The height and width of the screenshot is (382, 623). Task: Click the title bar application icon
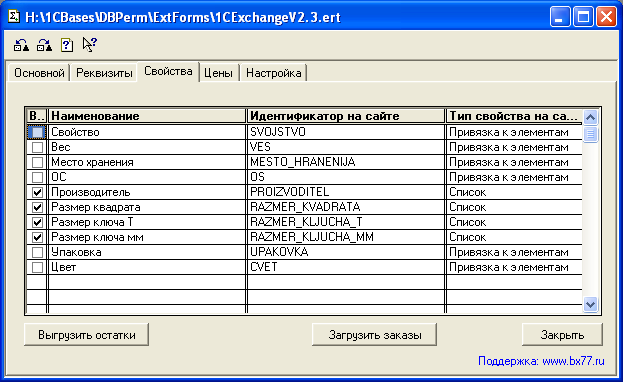point(14,17)
